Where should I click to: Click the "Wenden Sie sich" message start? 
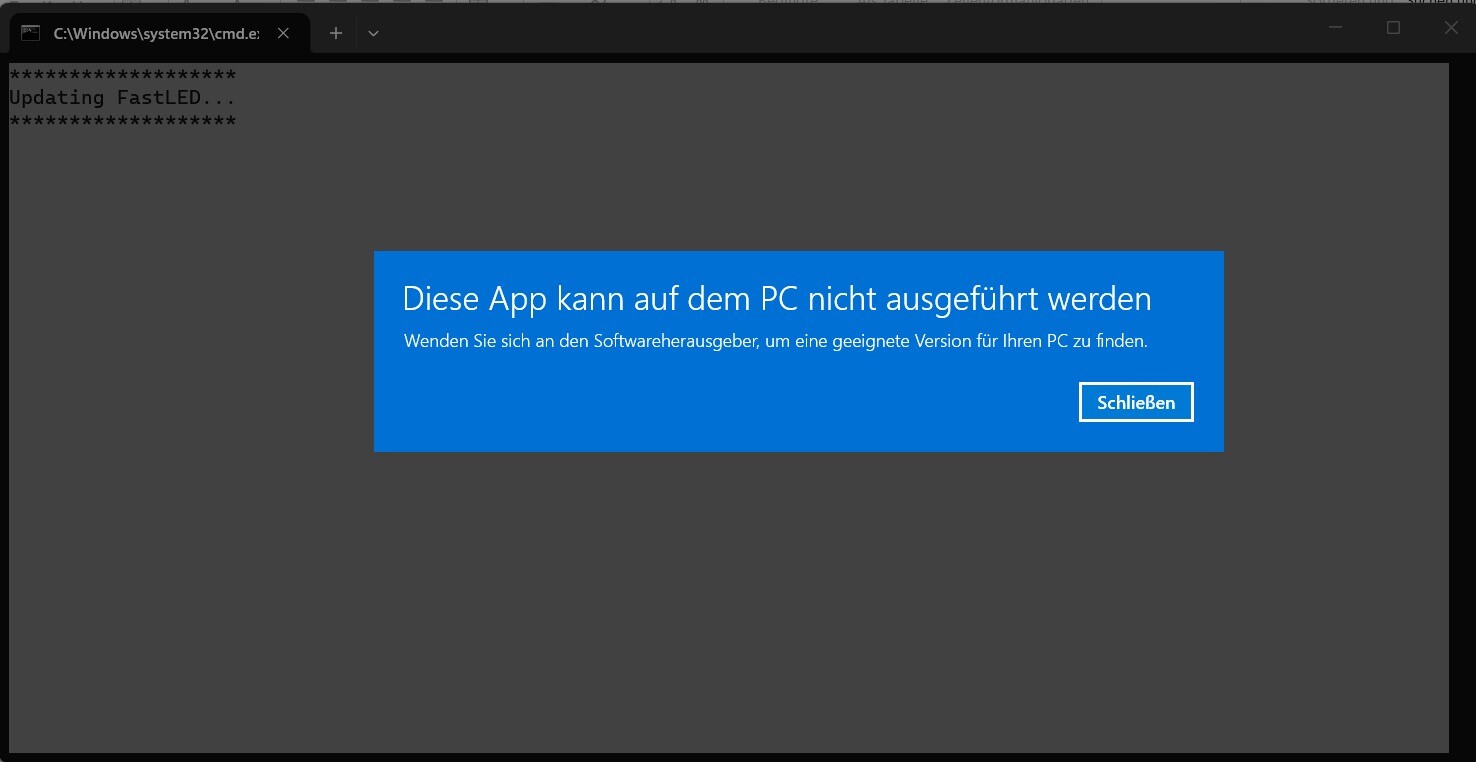[x=460, y=341]
